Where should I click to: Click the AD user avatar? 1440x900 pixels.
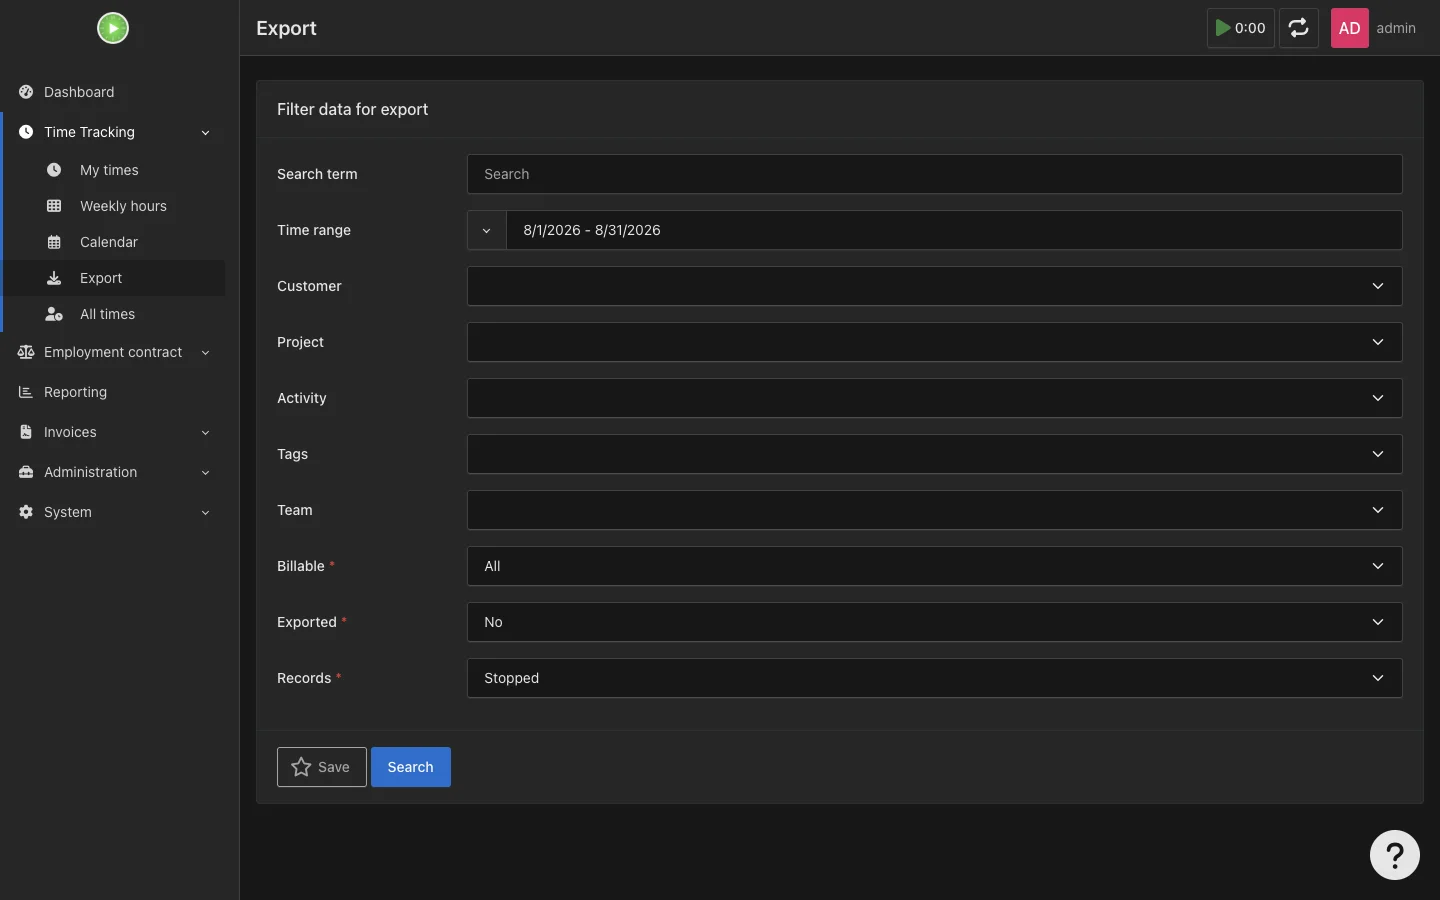click(1349, 28)
